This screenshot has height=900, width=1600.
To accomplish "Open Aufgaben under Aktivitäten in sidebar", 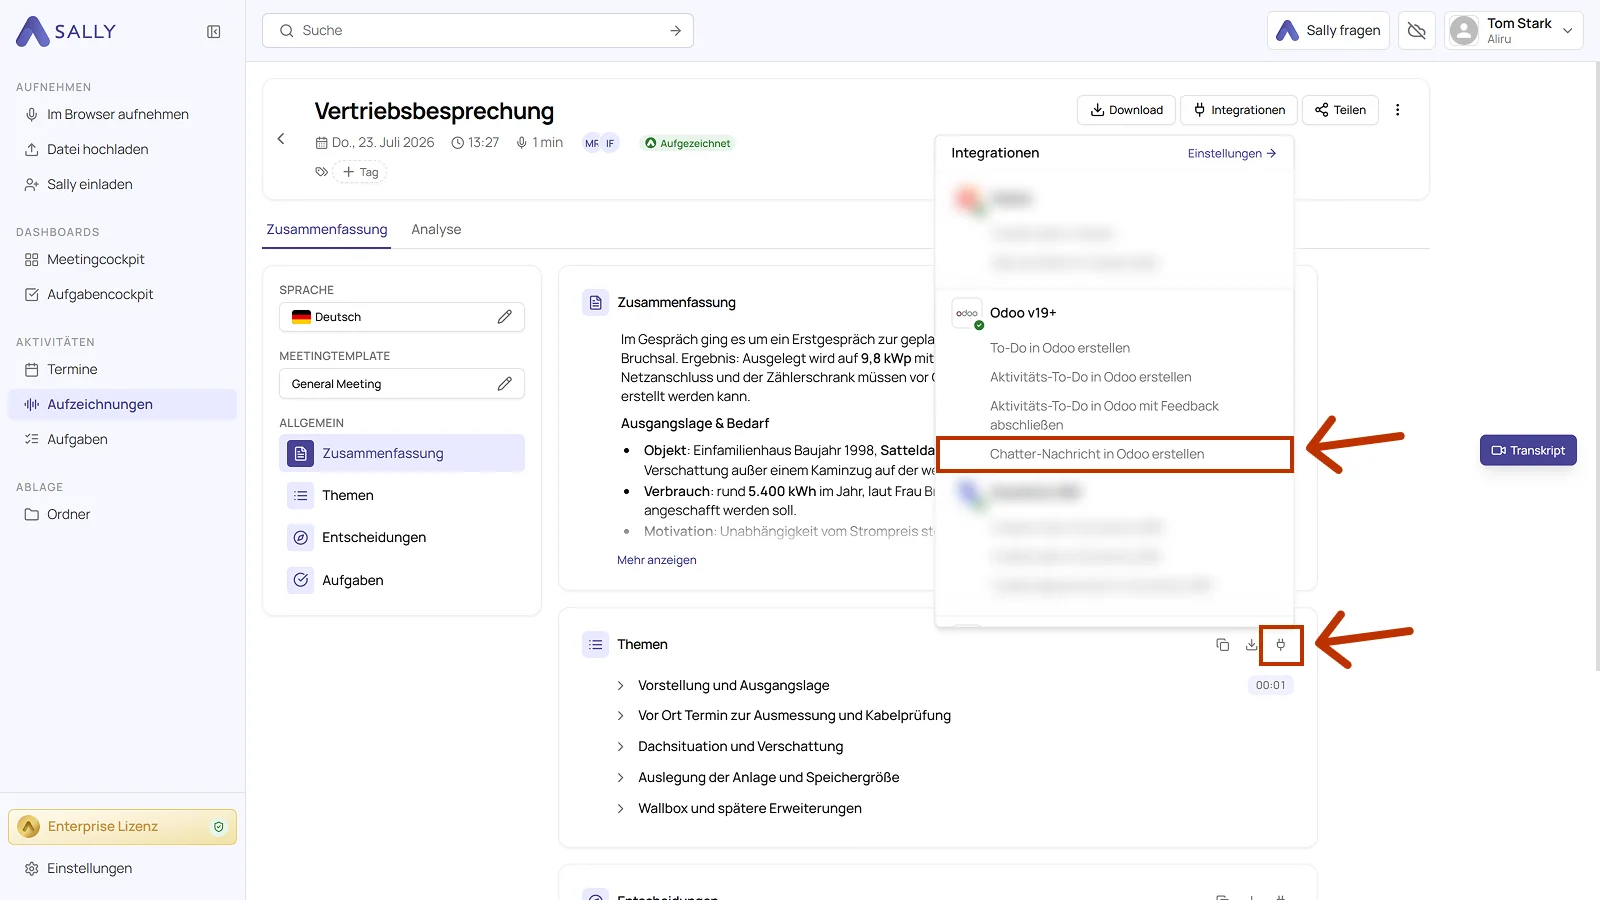I will click(123, 440).
